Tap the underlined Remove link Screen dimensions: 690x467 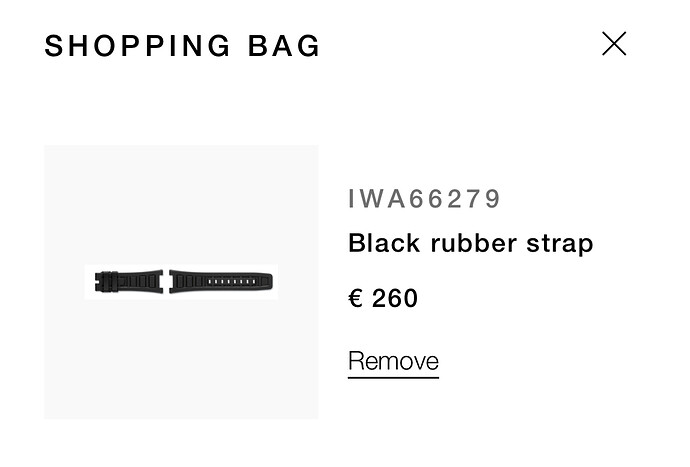(393, 362)
